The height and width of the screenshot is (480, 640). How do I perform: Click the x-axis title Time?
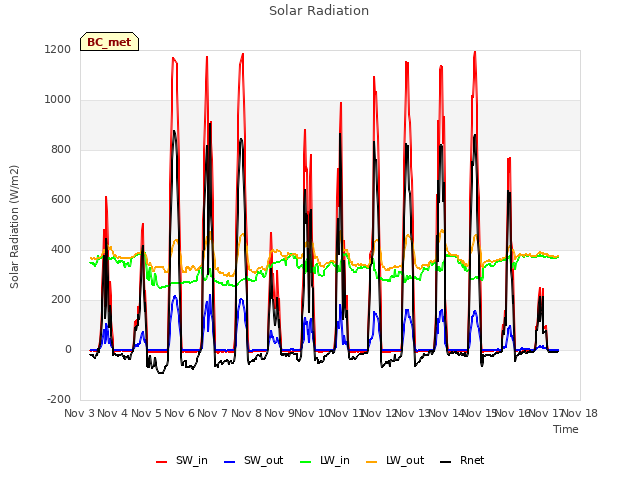click(x=566, y=429)
